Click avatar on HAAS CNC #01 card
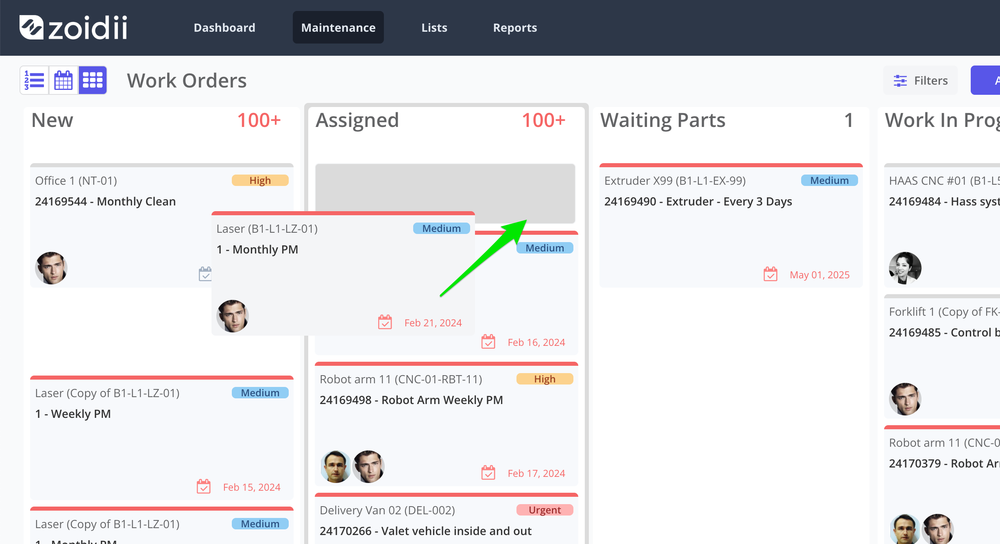Screen dimensions: 1000x544 pos(905,268)
